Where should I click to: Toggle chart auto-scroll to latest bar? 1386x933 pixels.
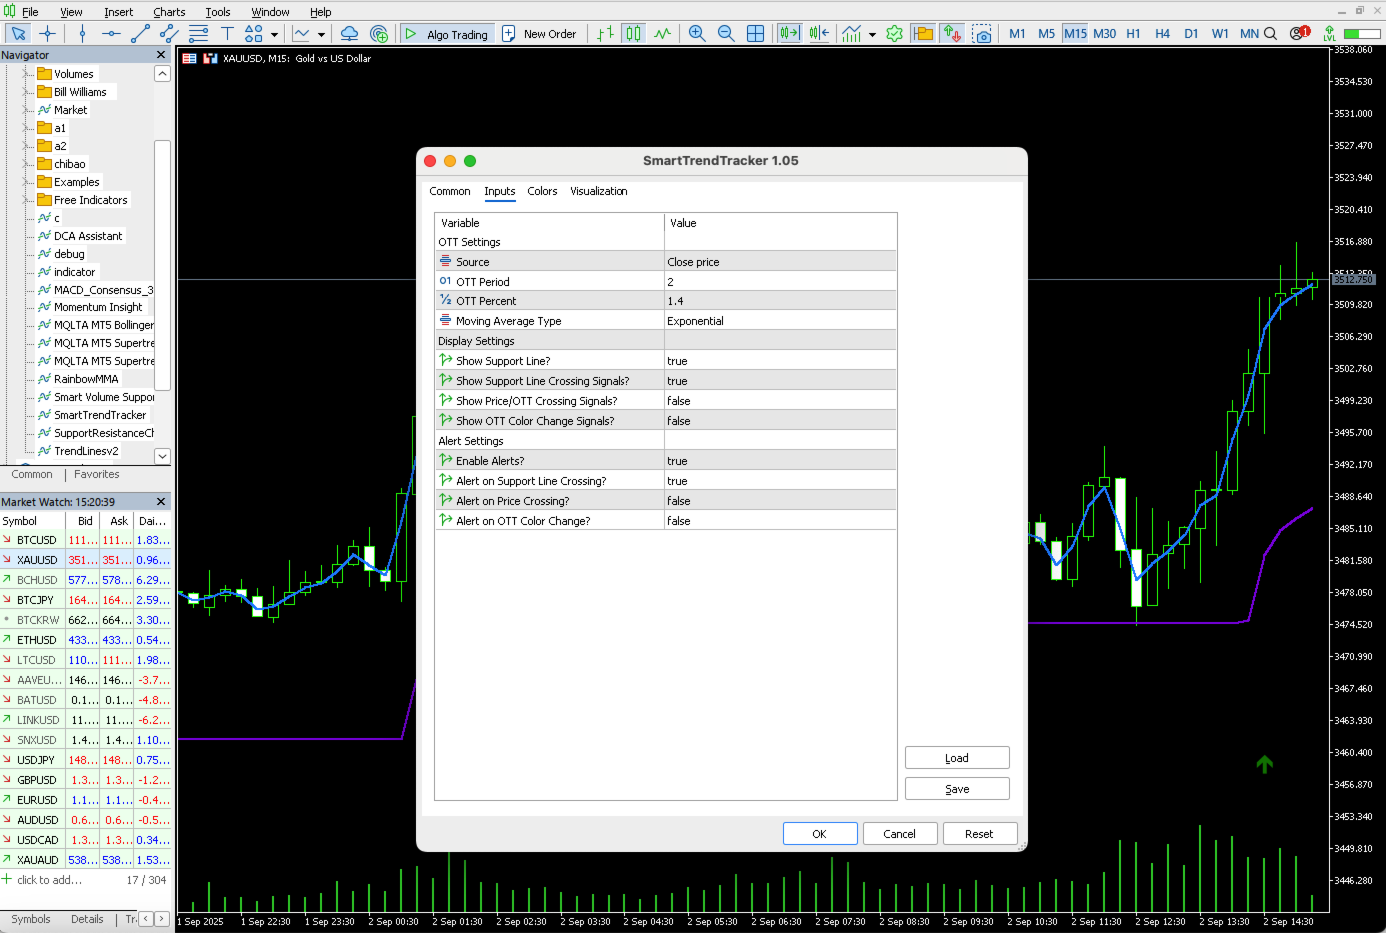point(789,33)
